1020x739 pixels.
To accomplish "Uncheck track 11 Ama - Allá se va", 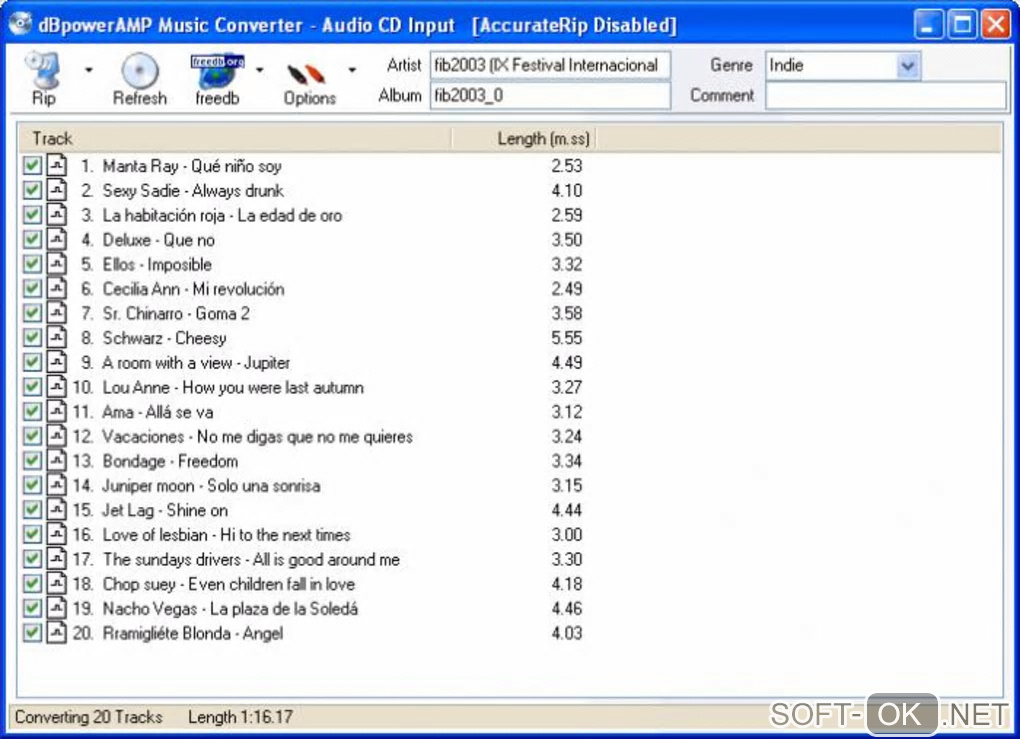I will coord(32,412).
